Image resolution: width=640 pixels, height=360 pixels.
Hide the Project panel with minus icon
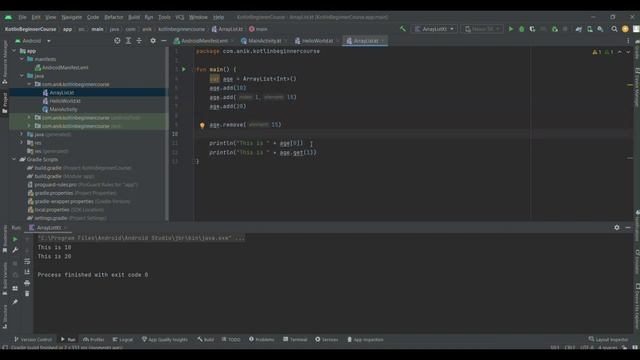click(164, 41)
